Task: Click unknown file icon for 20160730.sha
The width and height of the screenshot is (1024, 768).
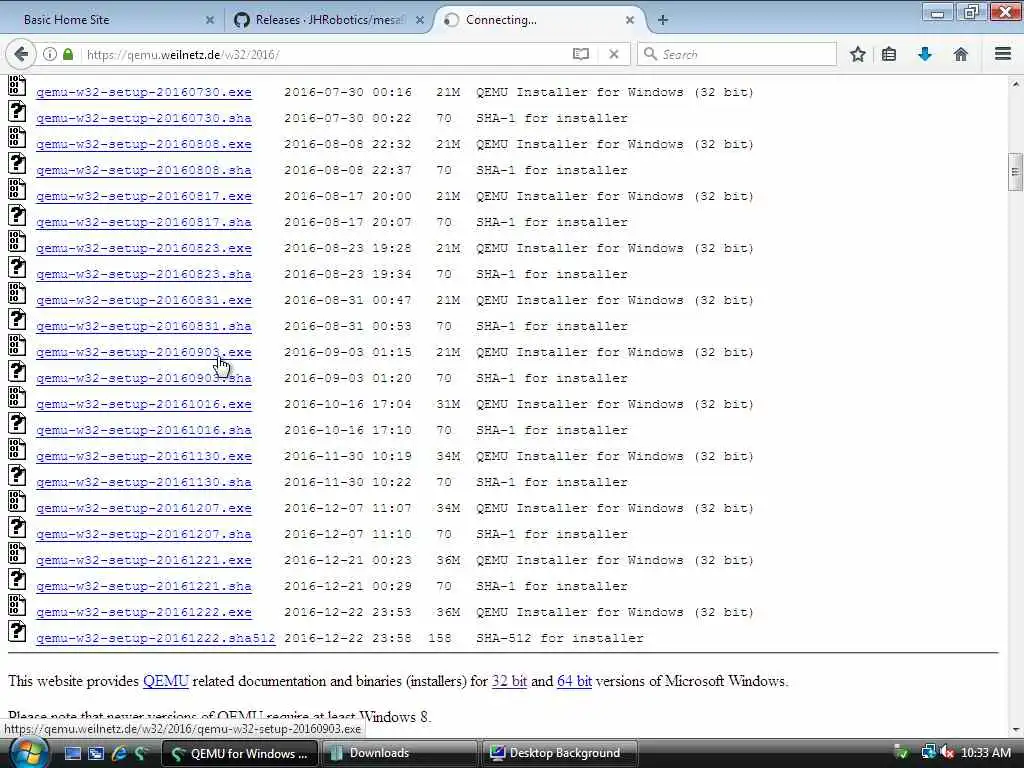Action: coord(17,111)
